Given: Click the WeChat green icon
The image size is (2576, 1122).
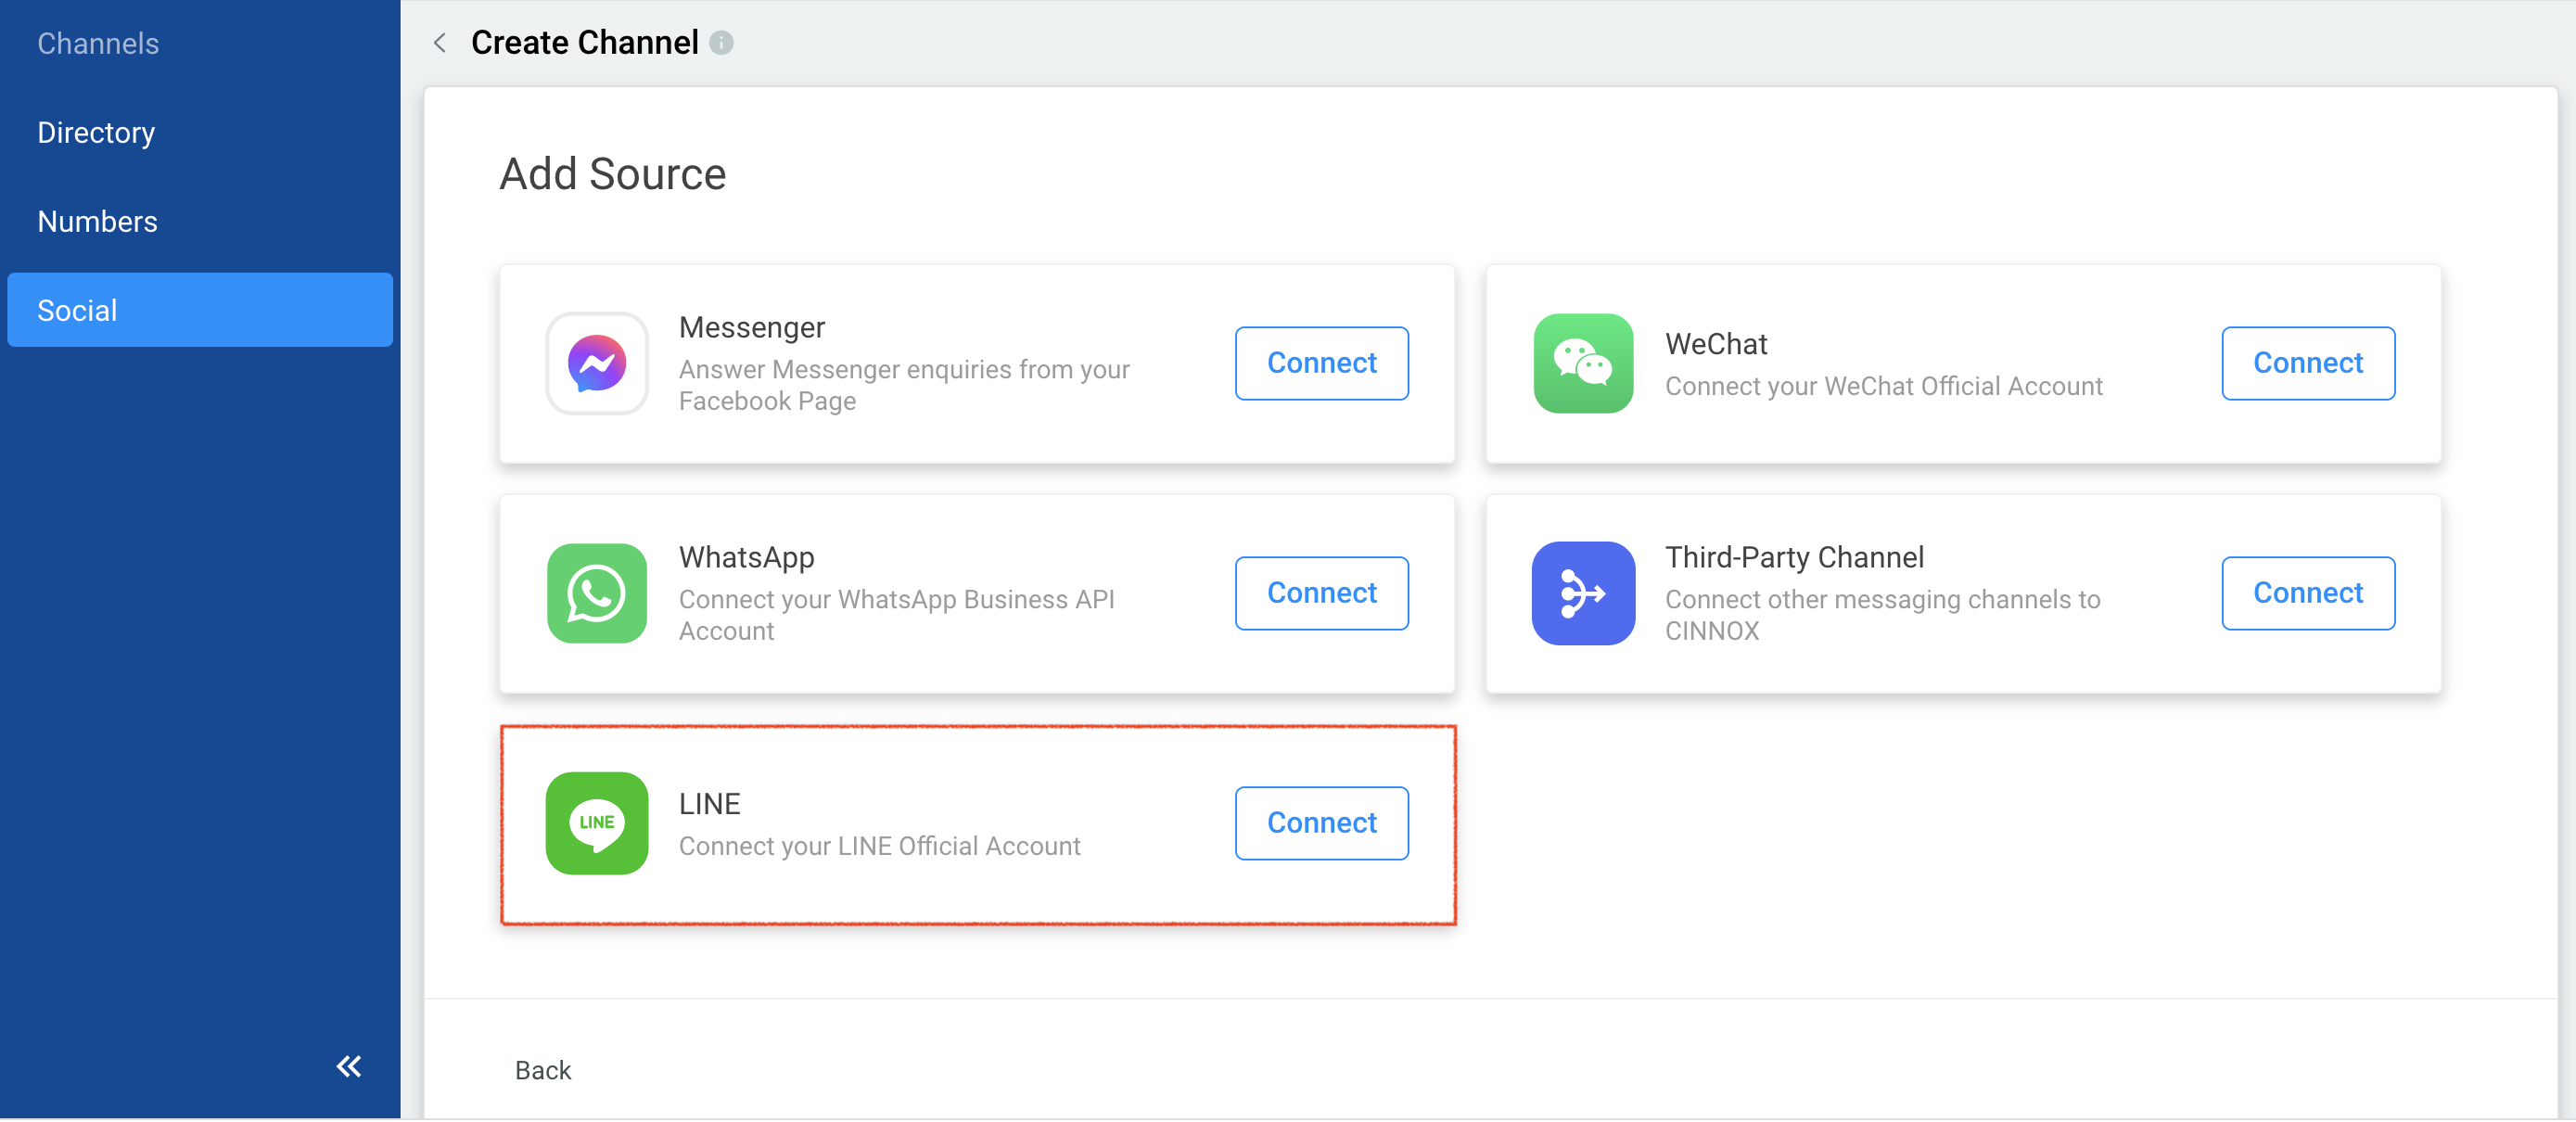Looking at the screenshot, I should [1582, 364].
